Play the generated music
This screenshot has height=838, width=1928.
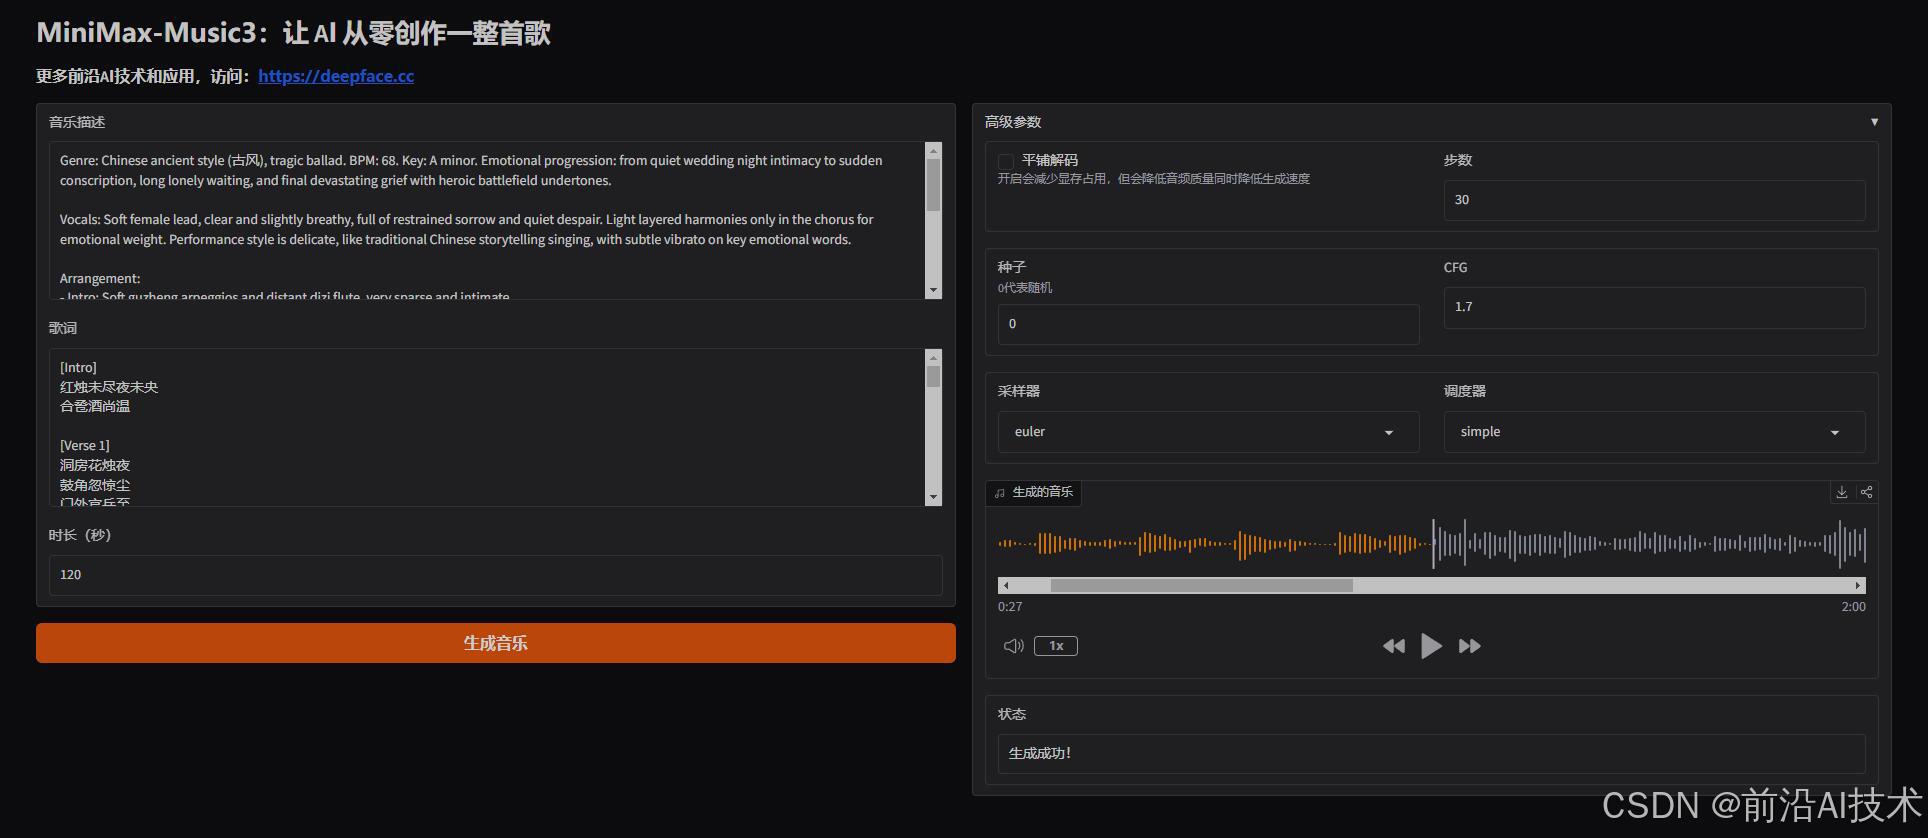click(x=1431, y=646)
